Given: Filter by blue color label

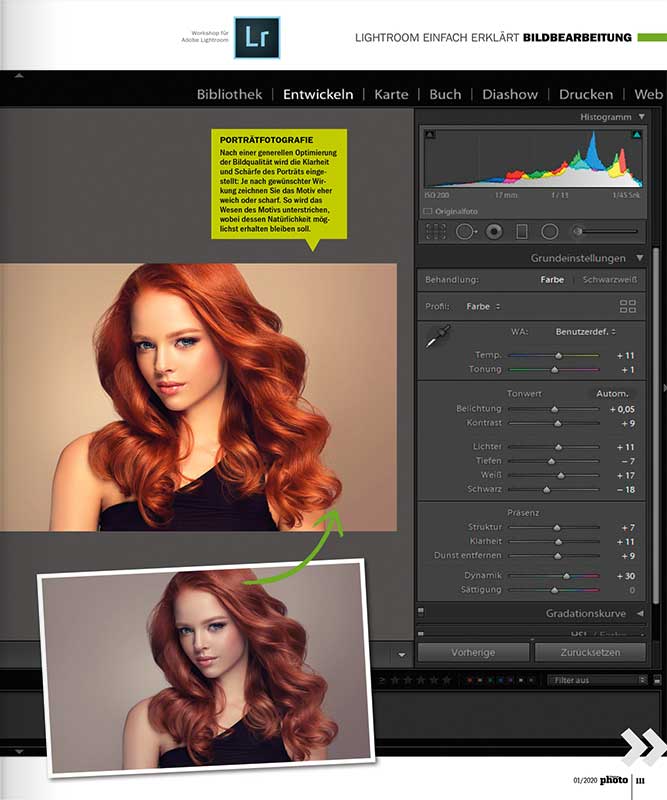Looking at the screenshot, I should [x=501, y=680].
